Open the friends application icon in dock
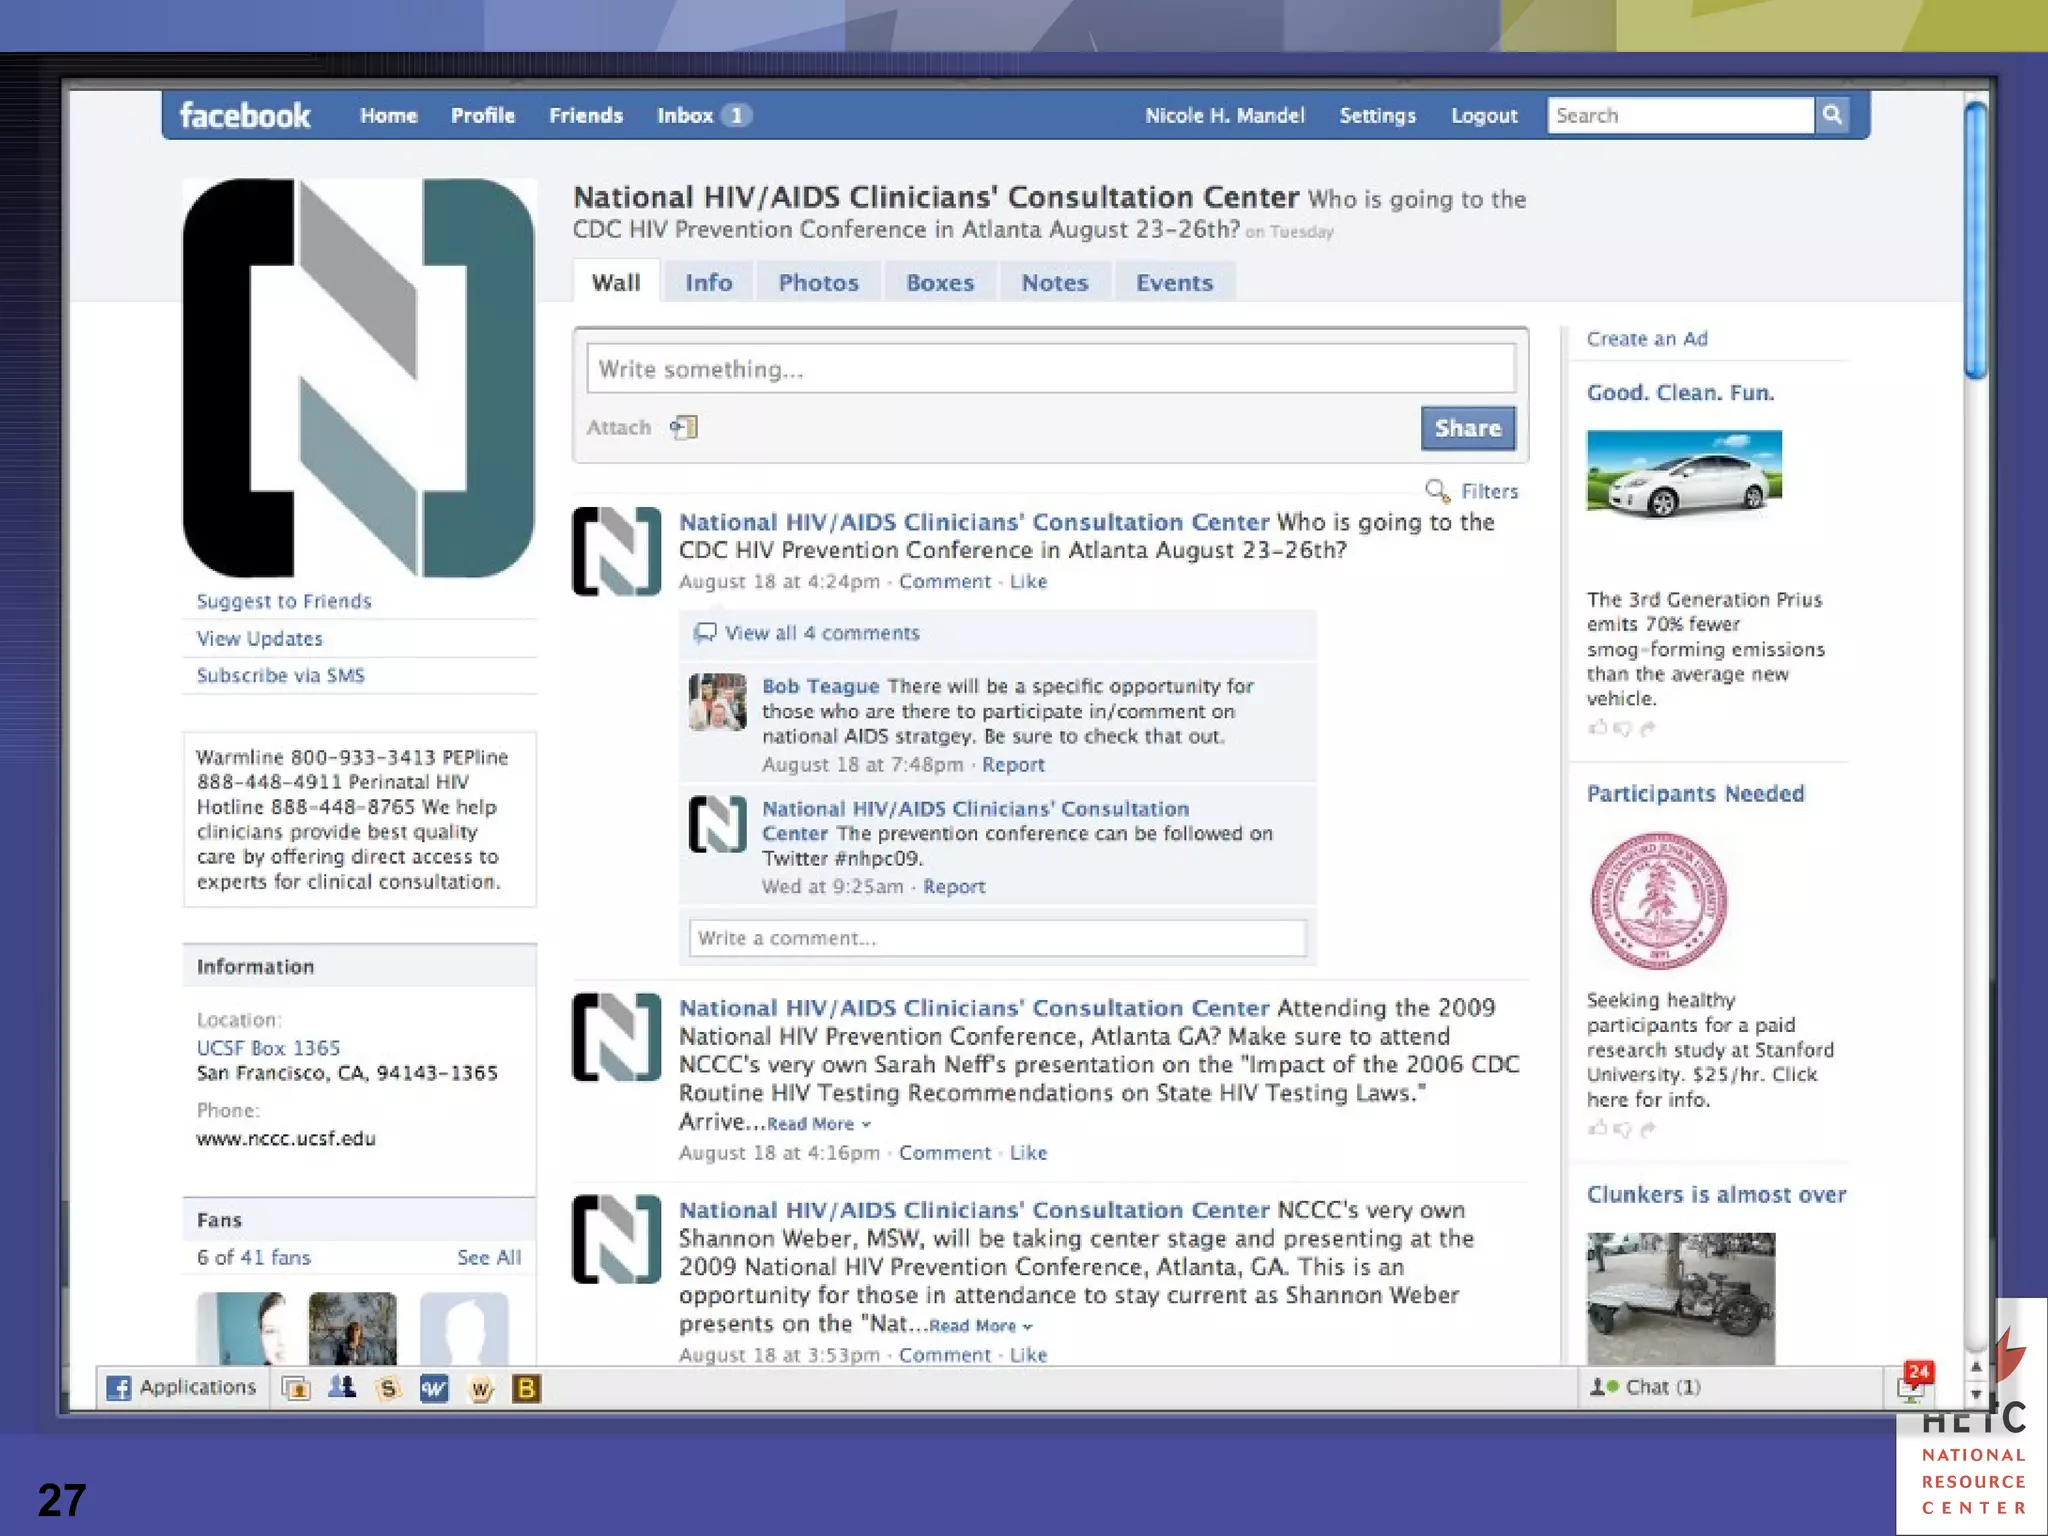The image size is (2048, 1536). [342, 1388]
